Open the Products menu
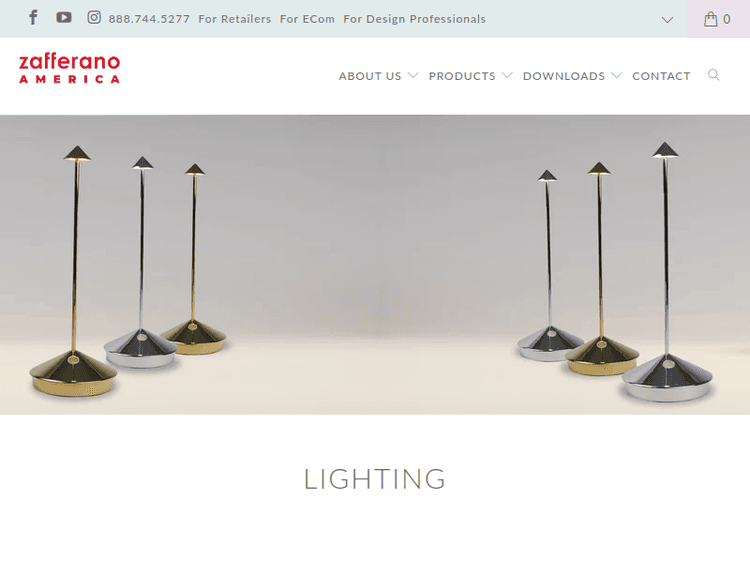This screenshot has height=563, width=750. click(462, 76)
